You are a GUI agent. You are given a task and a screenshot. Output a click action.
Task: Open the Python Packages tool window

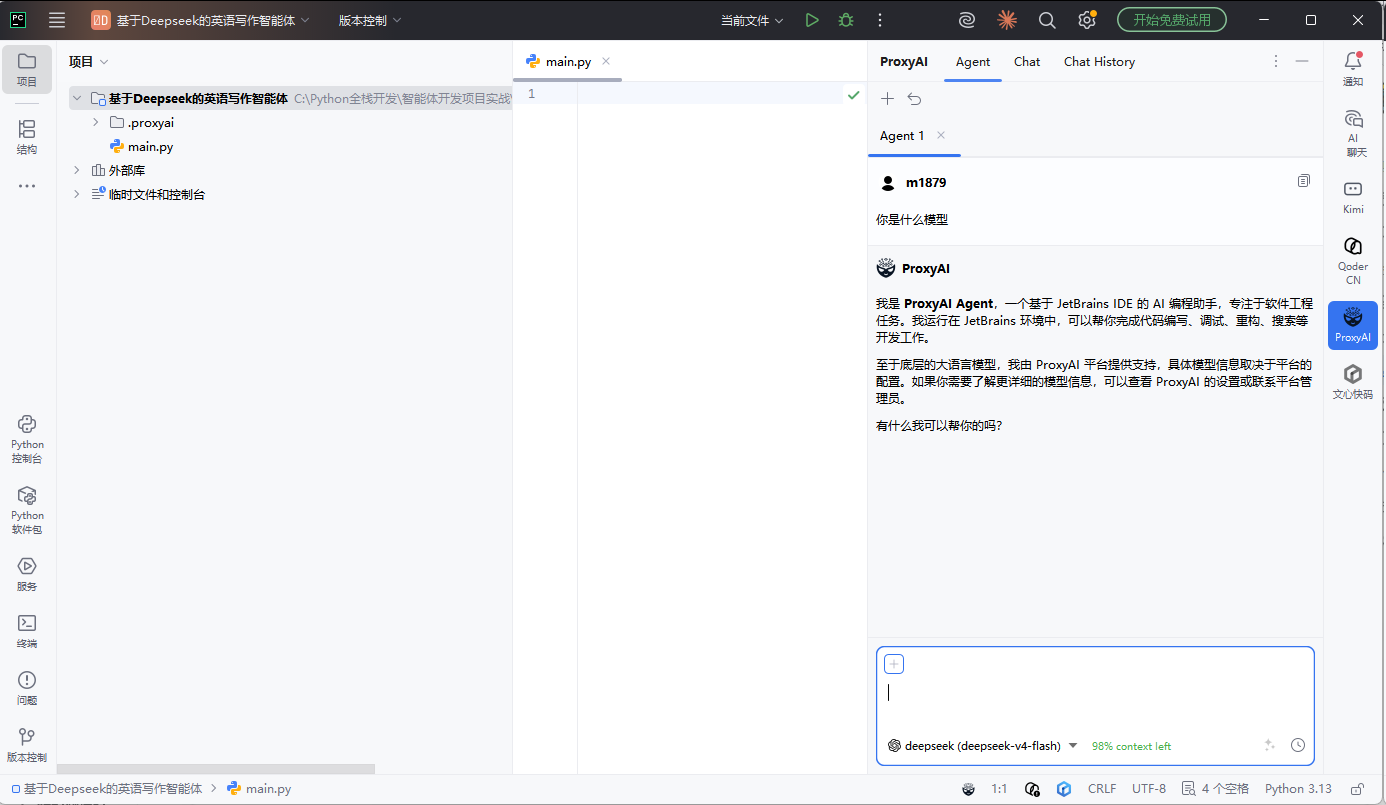(27, 510)
